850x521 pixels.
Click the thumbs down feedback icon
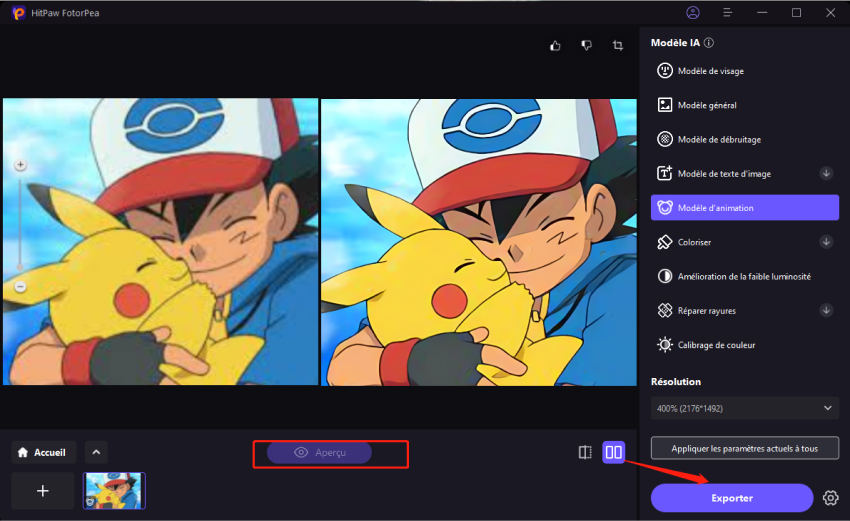click(x=587, y=46)
